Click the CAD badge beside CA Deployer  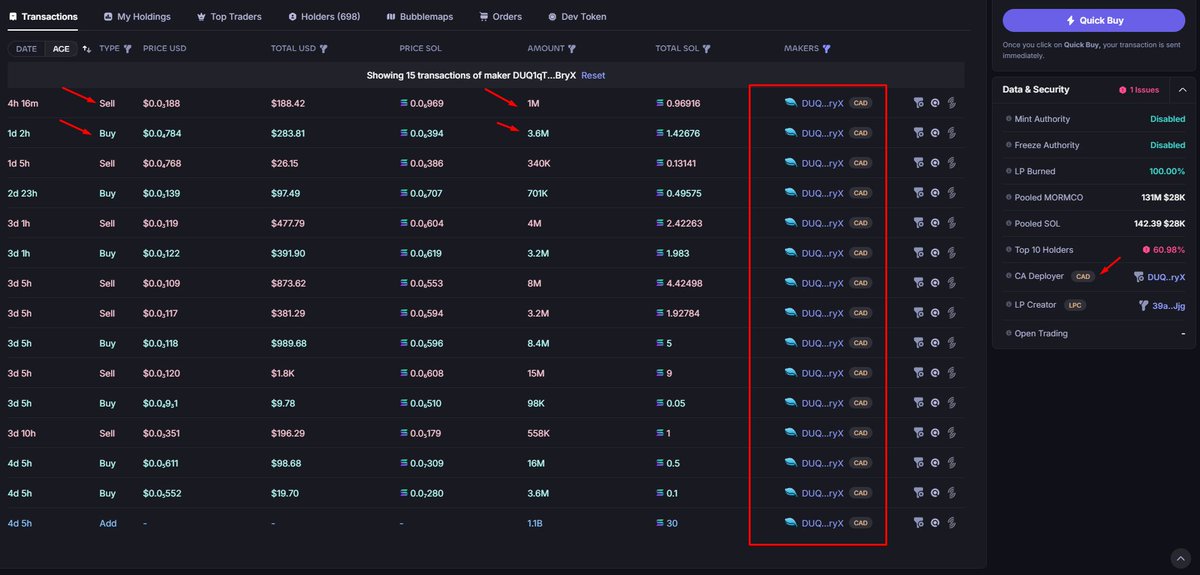pyautogui.click(x=1083, y=276)
